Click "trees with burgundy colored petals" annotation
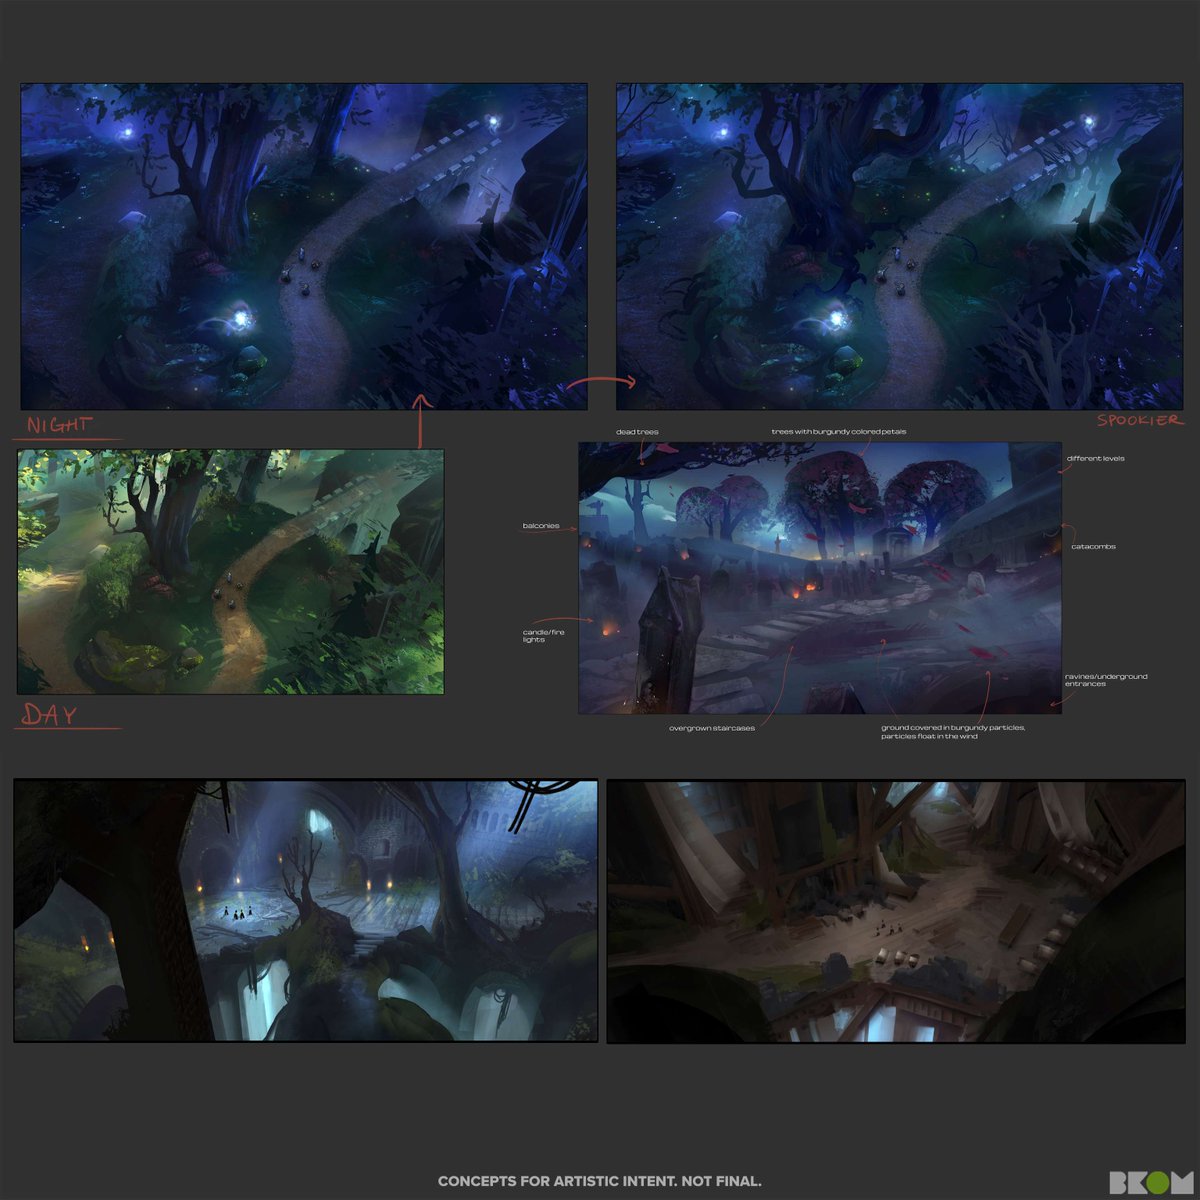 (839, 432)
